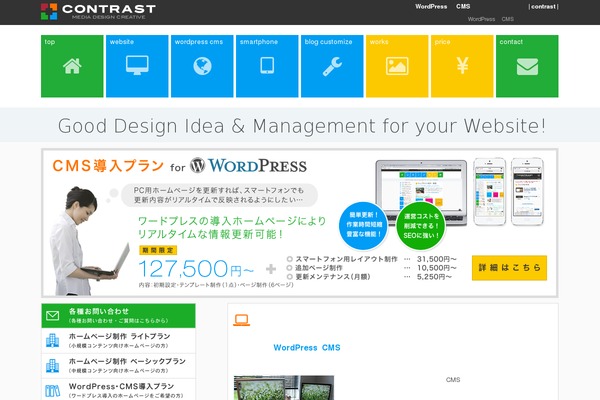Screen dimensions: 600x400
Task: Go to the price tile with yen icon
Action: coord(462,66)
